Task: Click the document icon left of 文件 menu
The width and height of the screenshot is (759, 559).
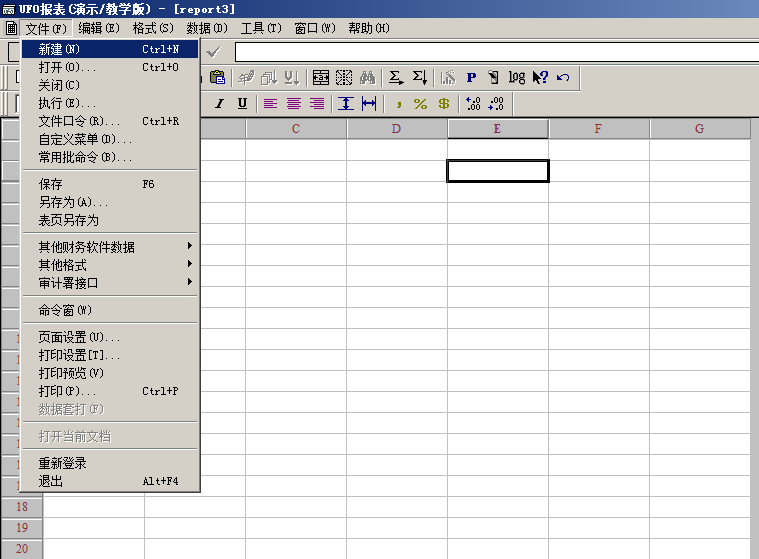Action: tap(11, 28)
